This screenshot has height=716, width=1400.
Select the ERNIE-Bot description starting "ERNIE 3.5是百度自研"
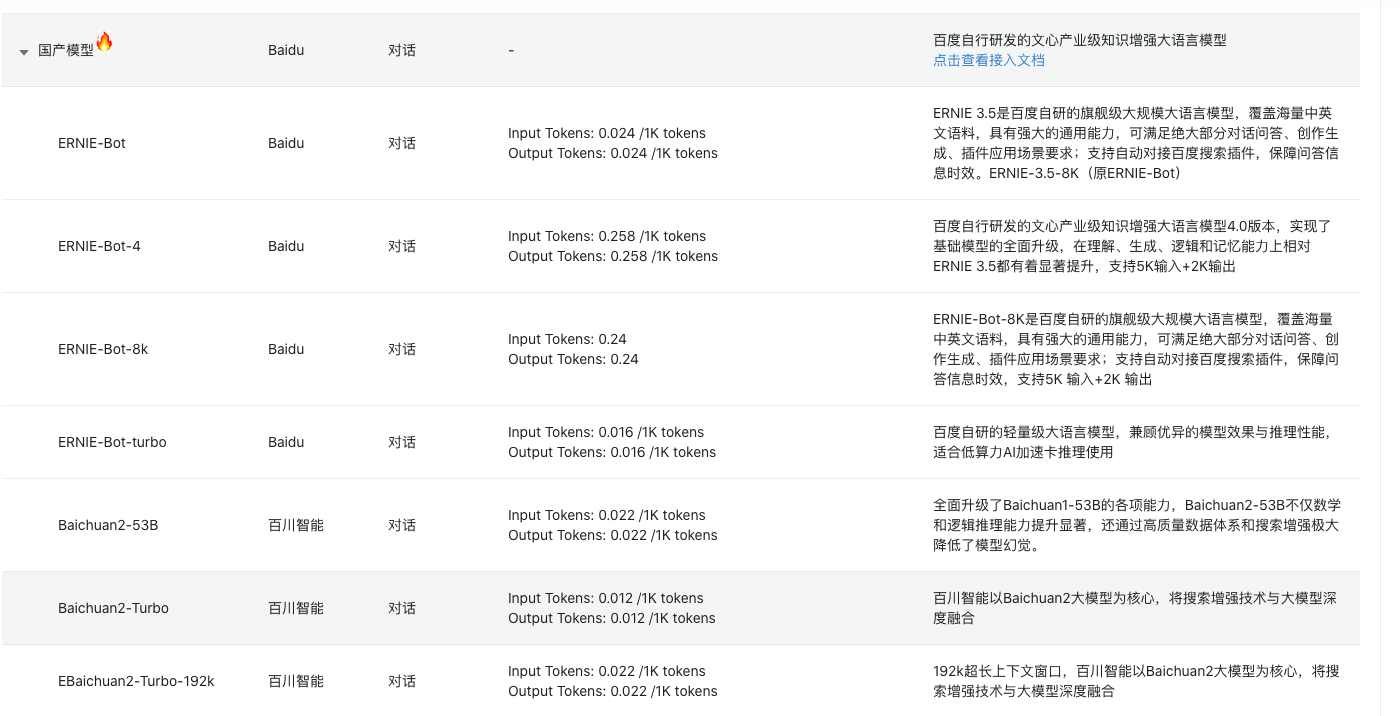(x=1136, y=143)
